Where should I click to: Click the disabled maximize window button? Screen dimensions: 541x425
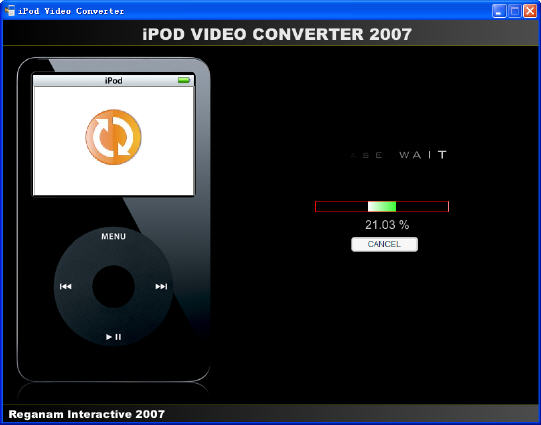point(514,11)
